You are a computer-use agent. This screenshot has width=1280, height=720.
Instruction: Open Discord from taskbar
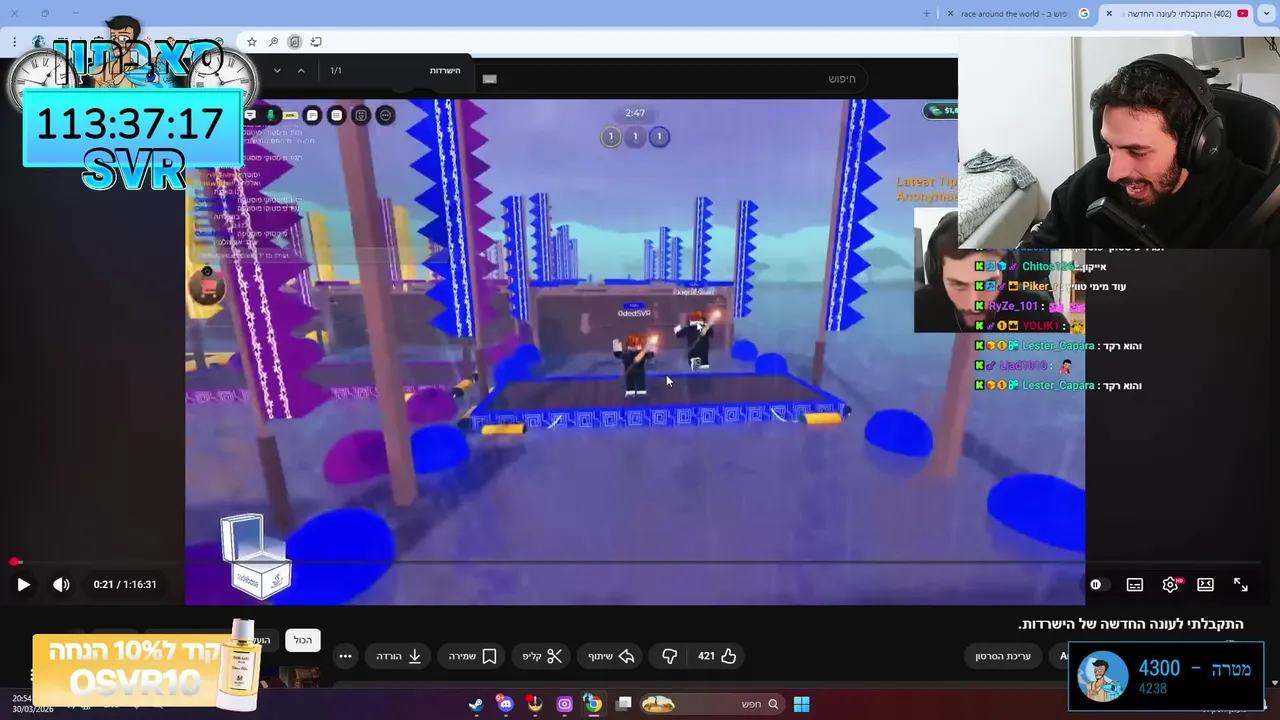[x=505, y=704]
